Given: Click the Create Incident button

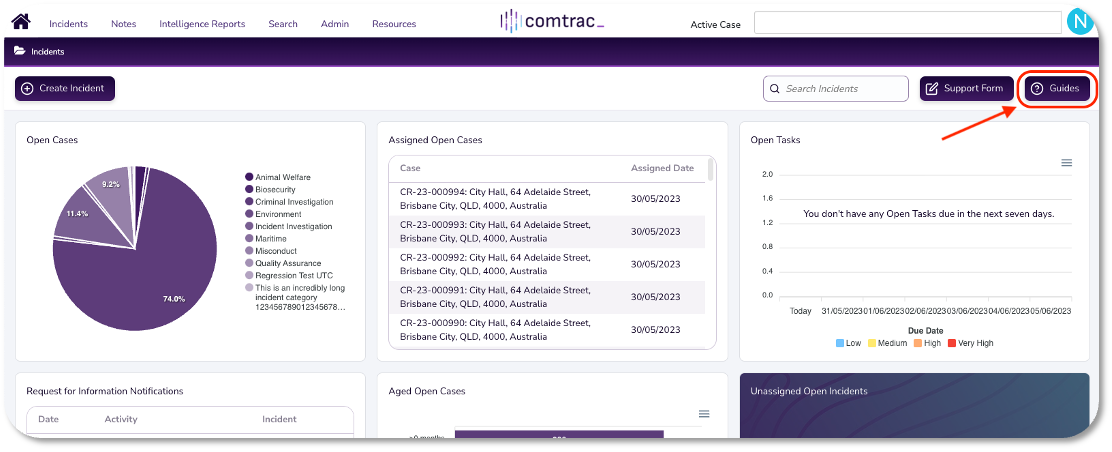Looking at the screenshot, I should (65, 89).
